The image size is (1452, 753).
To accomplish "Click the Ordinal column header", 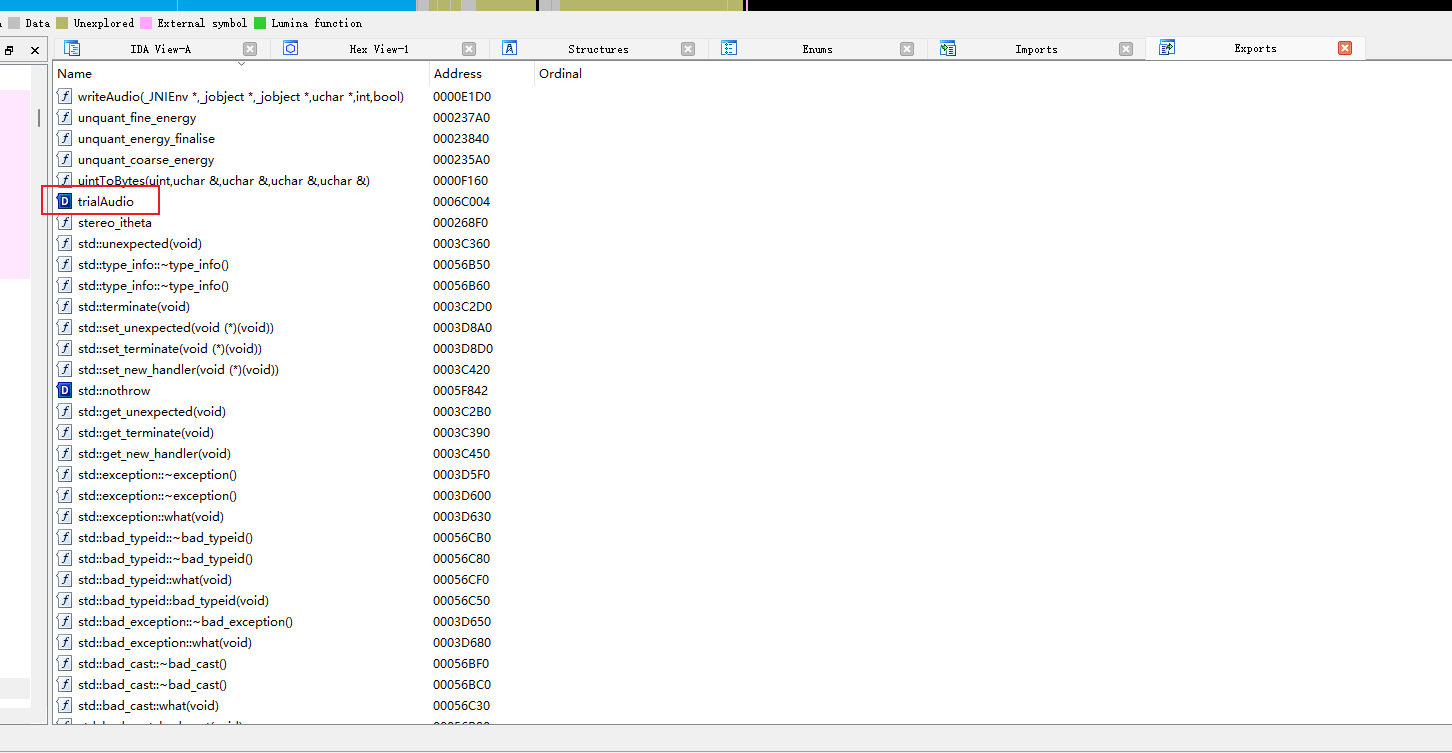I will pyautogui.click(x=560, y=73).
